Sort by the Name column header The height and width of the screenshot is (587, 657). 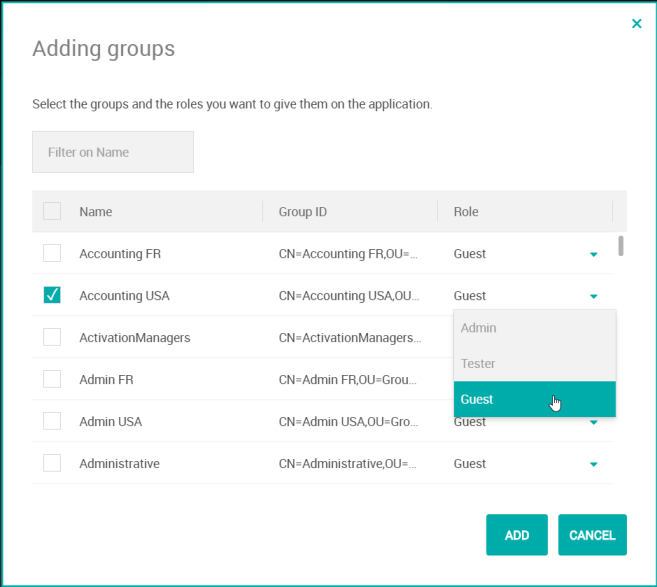coord(96,212)
